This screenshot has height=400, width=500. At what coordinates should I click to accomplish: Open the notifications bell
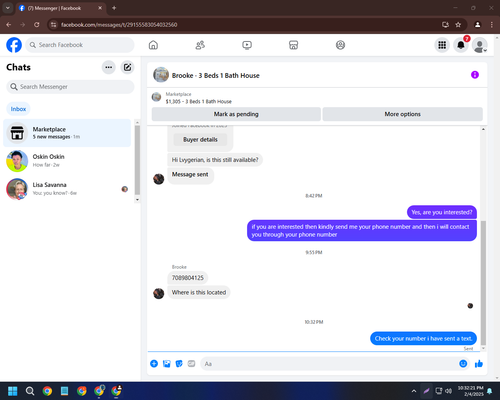[461, 45]
